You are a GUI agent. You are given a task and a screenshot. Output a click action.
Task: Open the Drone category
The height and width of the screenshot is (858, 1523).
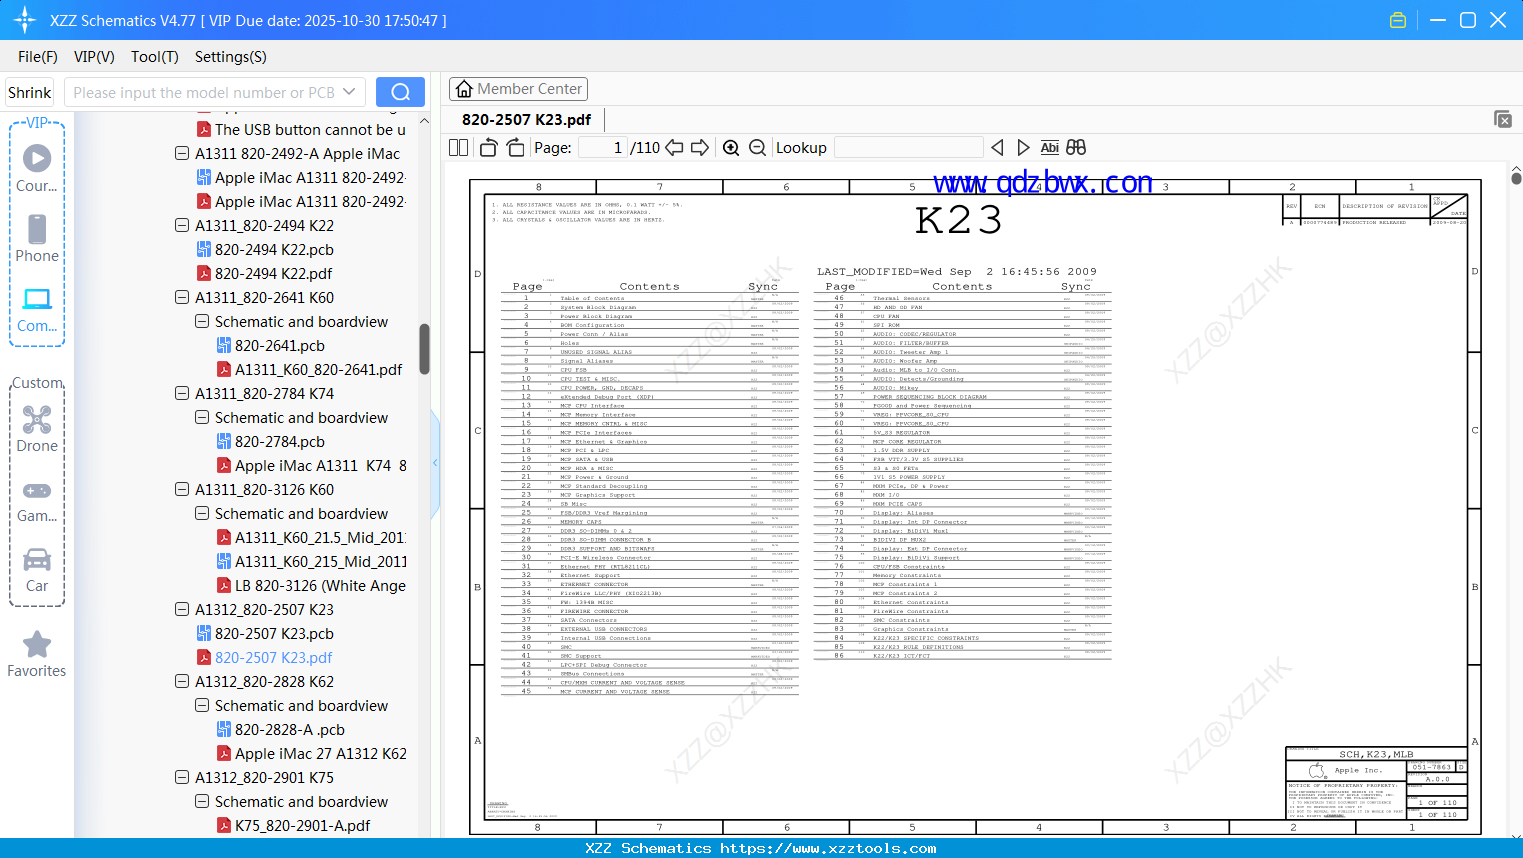click(37, 430)
